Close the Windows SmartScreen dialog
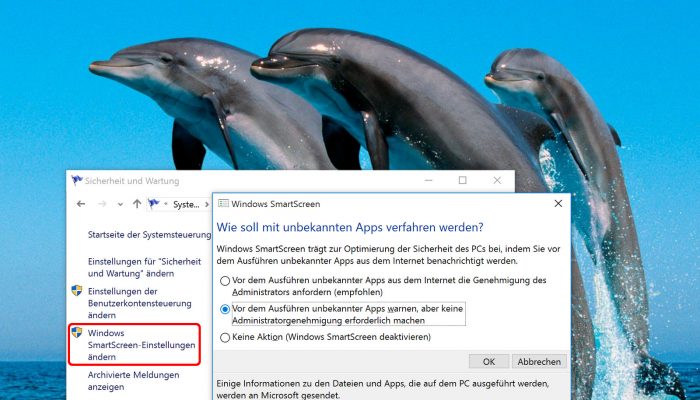The width and height of the screenshot is (700, 400). pyautogui.click(x=558, y=204)
